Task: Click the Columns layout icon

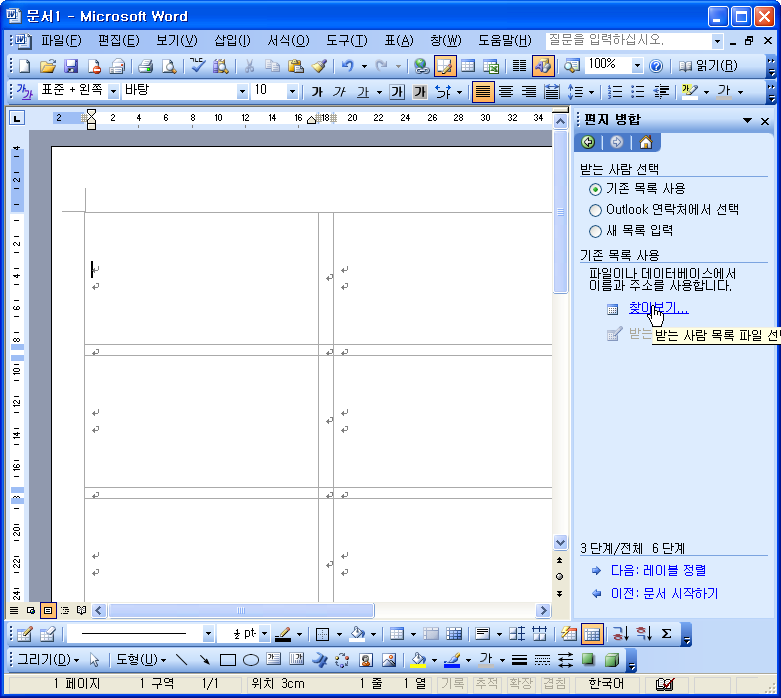Action: click(520, 66)
